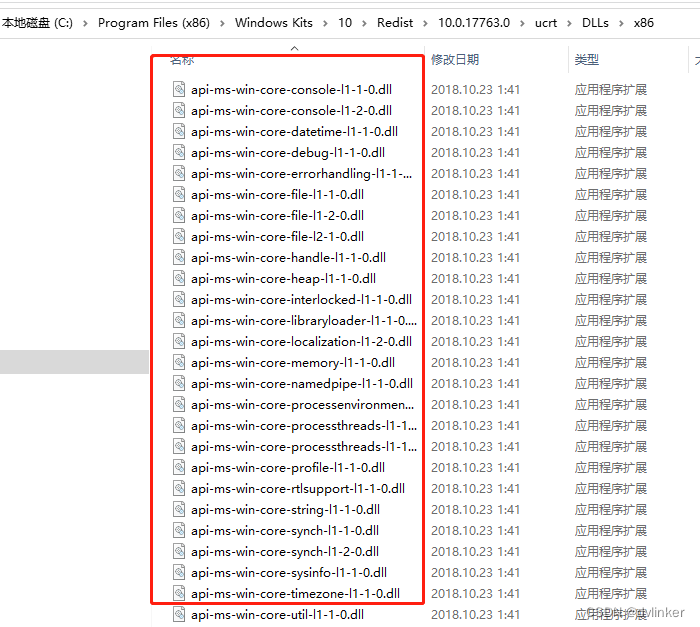This screenshot has width=700, height=627.
Task: Select file name api-ms-win-core-timezone-l1-1-0.dll
Action: pyautogui.click(x=296, y=594)
